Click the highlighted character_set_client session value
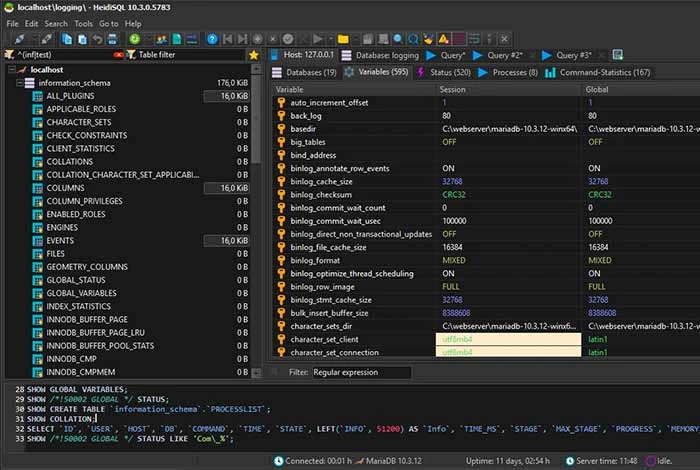Image resolution: width=700 pixels, height=470 pixels. pos(508,339)
